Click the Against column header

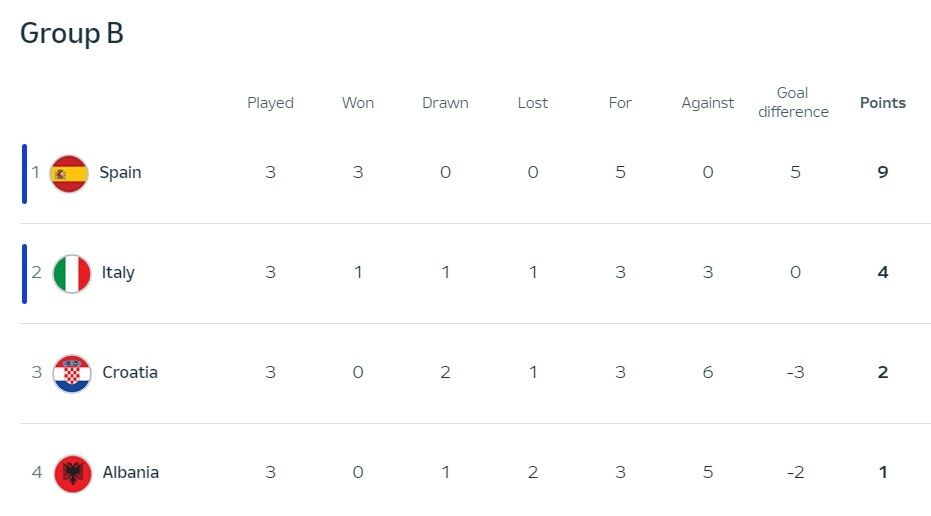(x=707, y=103)
